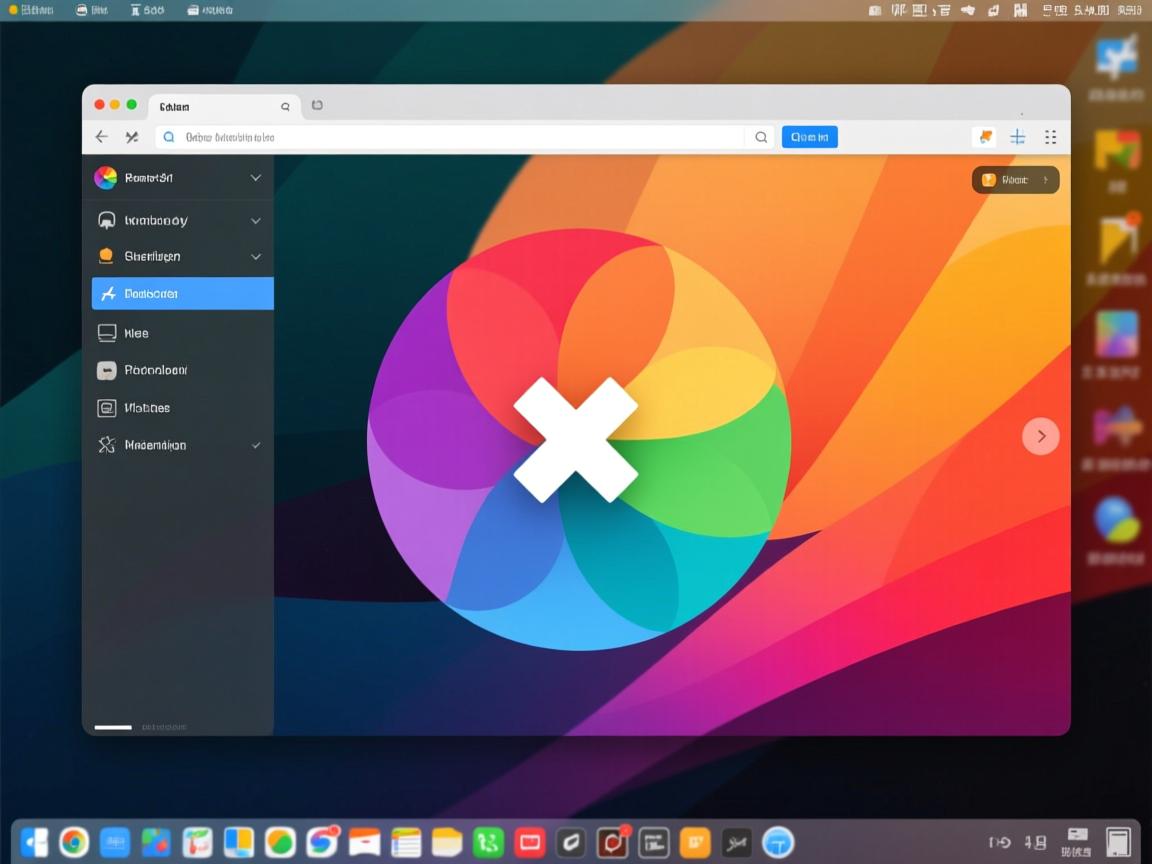The width and height of the screenshot is (1152, 864).
Task: Click the blue plus-grid icon in the toolbar
Action: click(1017, 137)
